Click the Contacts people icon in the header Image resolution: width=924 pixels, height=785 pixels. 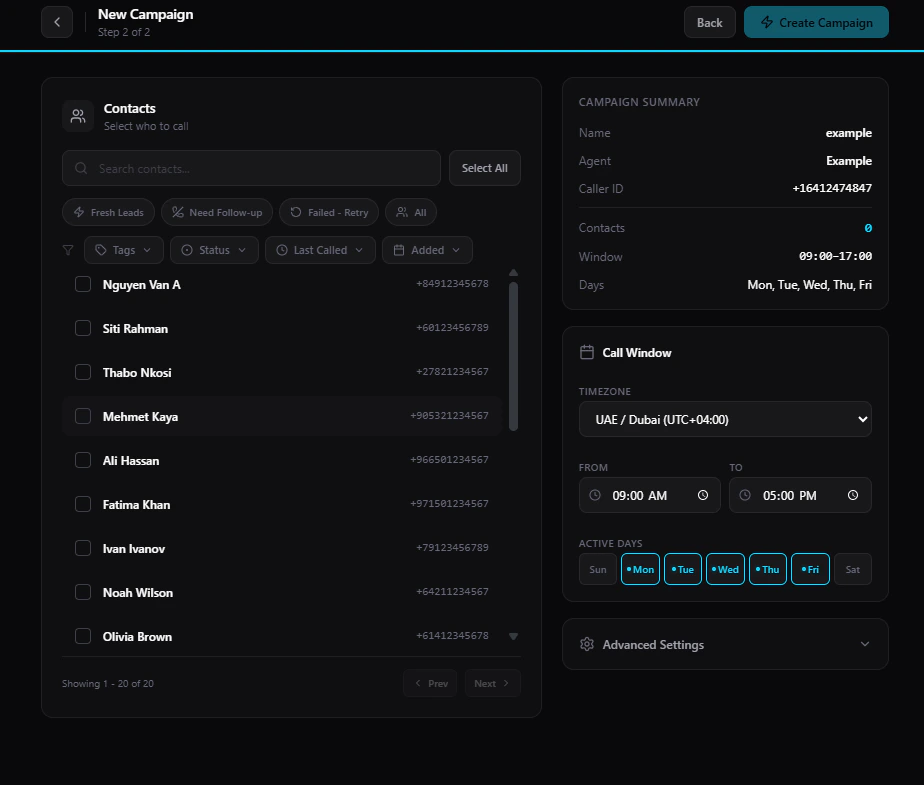(78, 116)
